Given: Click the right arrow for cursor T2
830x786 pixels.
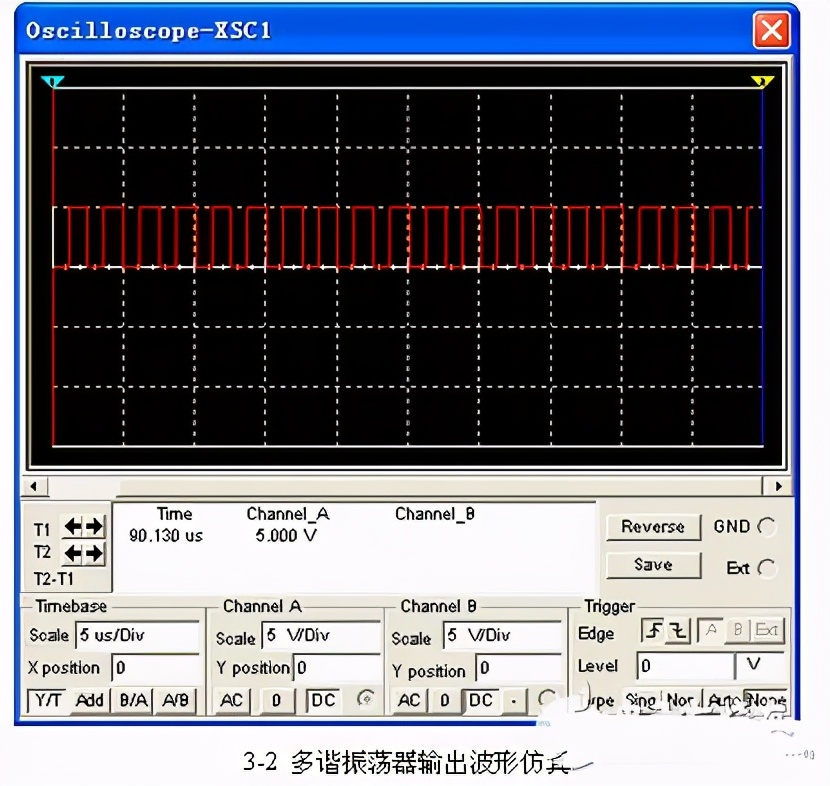Looking at the screenshot, I should 93,552.
